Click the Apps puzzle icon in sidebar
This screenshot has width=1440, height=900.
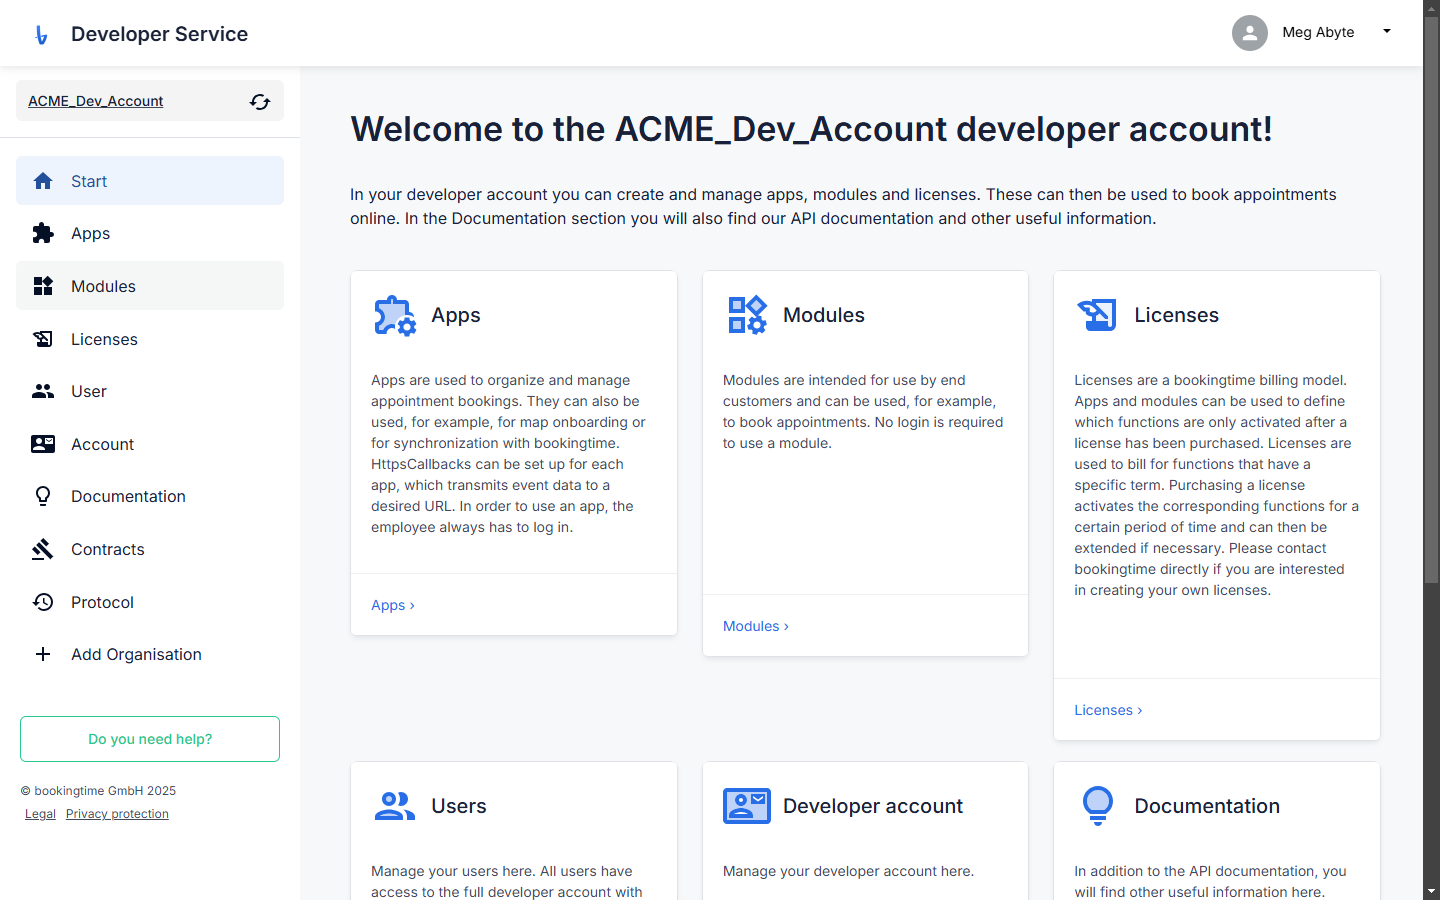point(43,233)
